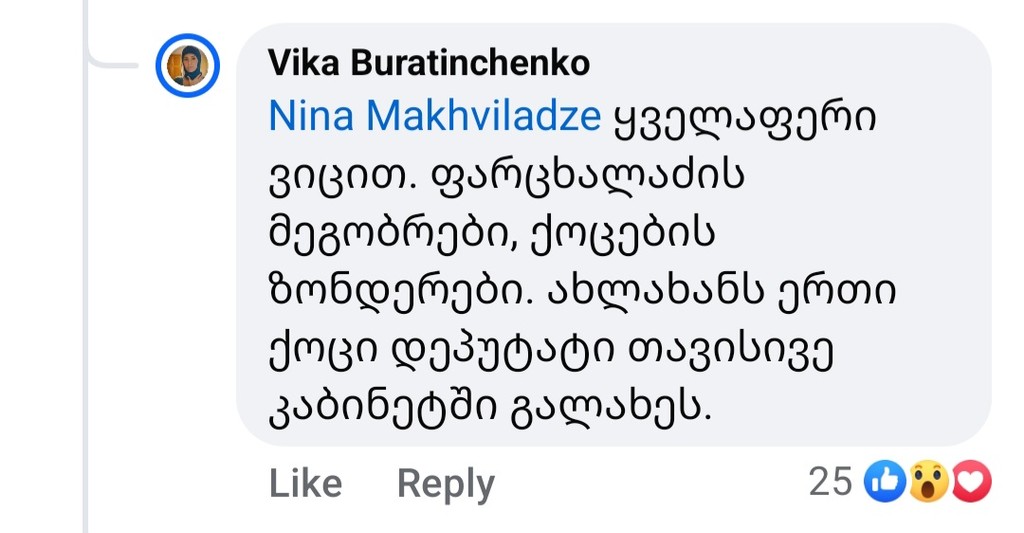Reply to Vika Buratinchenko's comment
This screenshot has height=533, width=1024.
(x=445, y=483)
